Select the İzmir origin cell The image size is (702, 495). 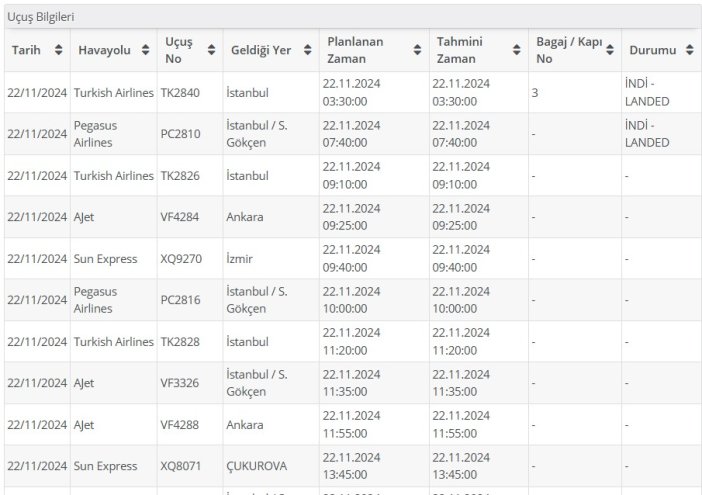pos(240,259)
